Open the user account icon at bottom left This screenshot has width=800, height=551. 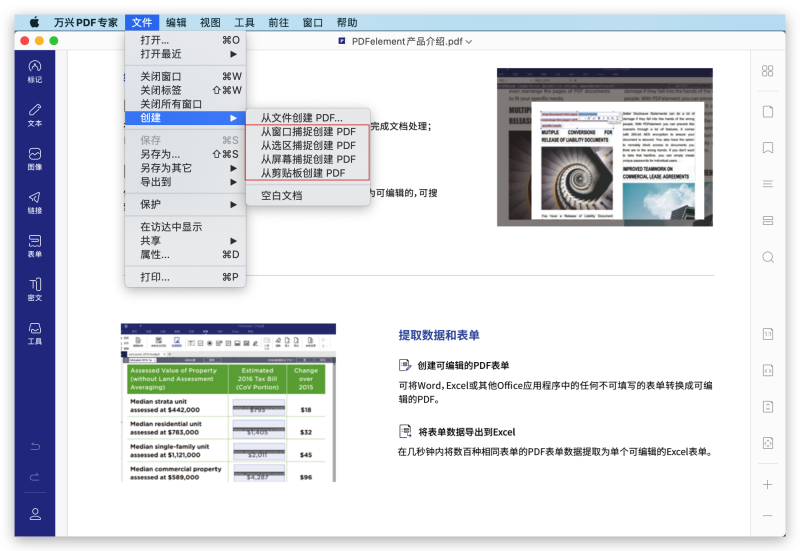point(35,514)
